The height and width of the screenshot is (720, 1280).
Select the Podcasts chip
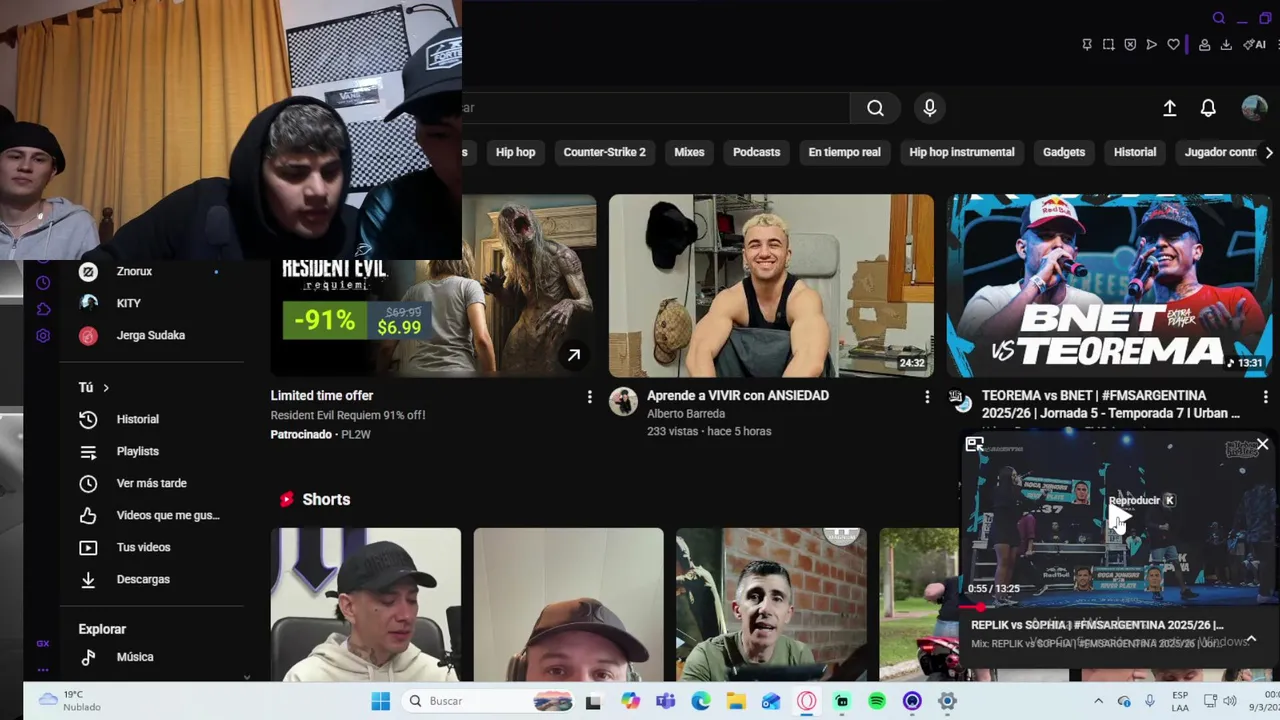756,152
